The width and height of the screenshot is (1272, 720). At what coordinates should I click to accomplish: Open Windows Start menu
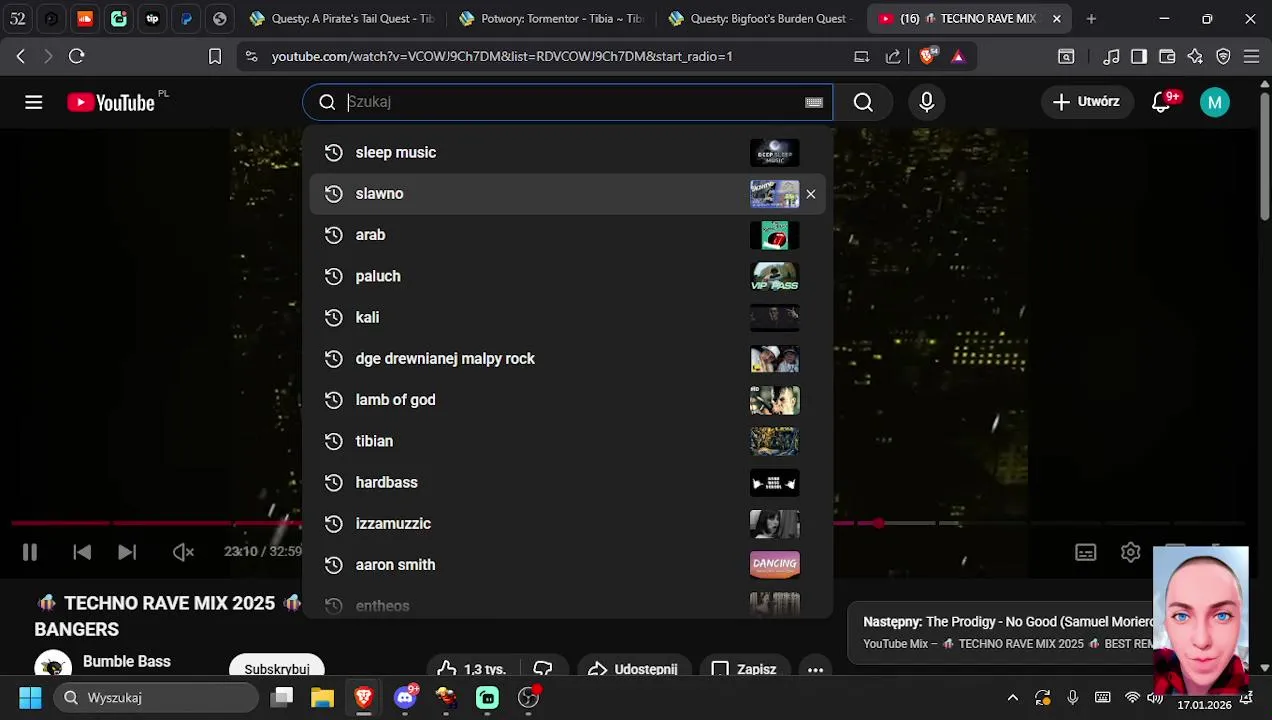[x=30, y=697]
